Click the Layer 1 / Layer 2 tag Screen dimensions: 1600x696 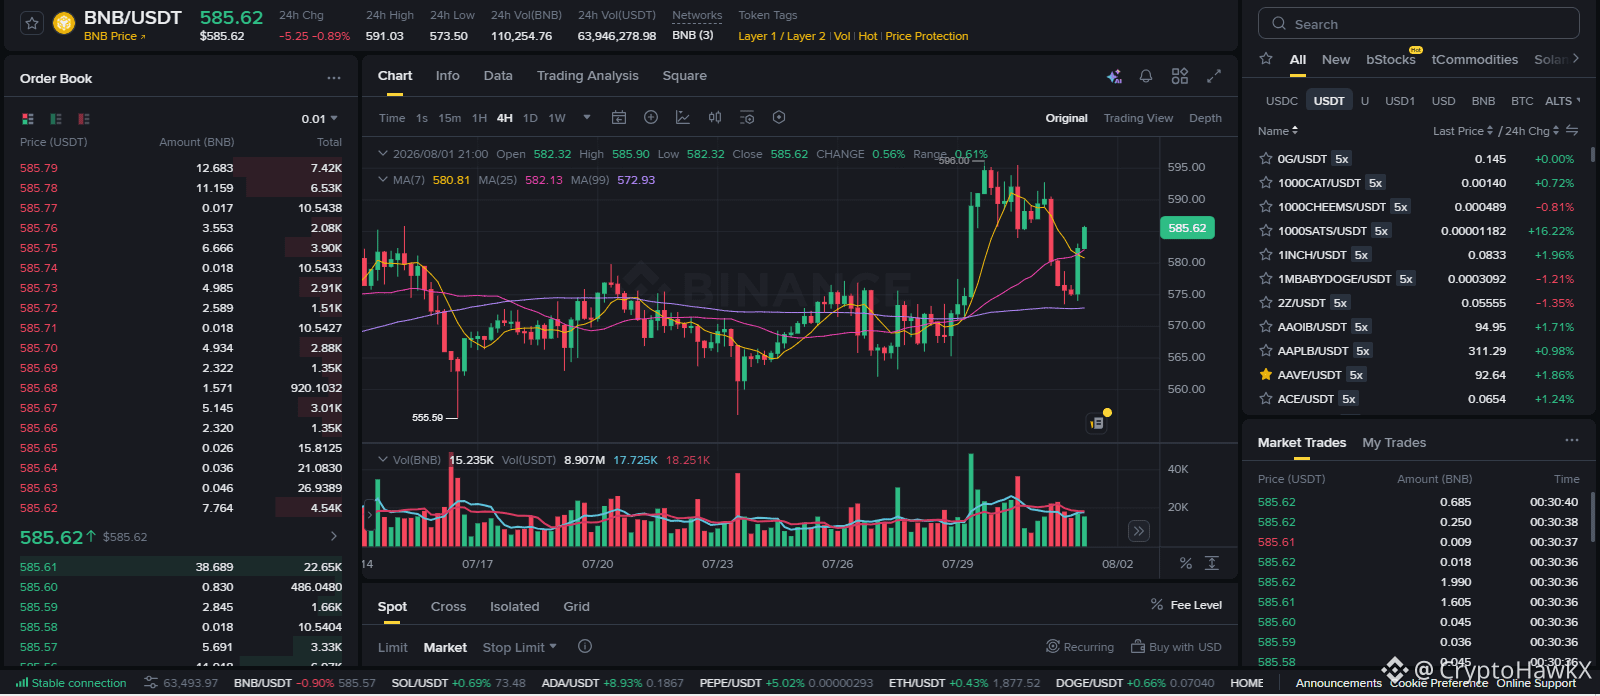(x=782, y=36)
